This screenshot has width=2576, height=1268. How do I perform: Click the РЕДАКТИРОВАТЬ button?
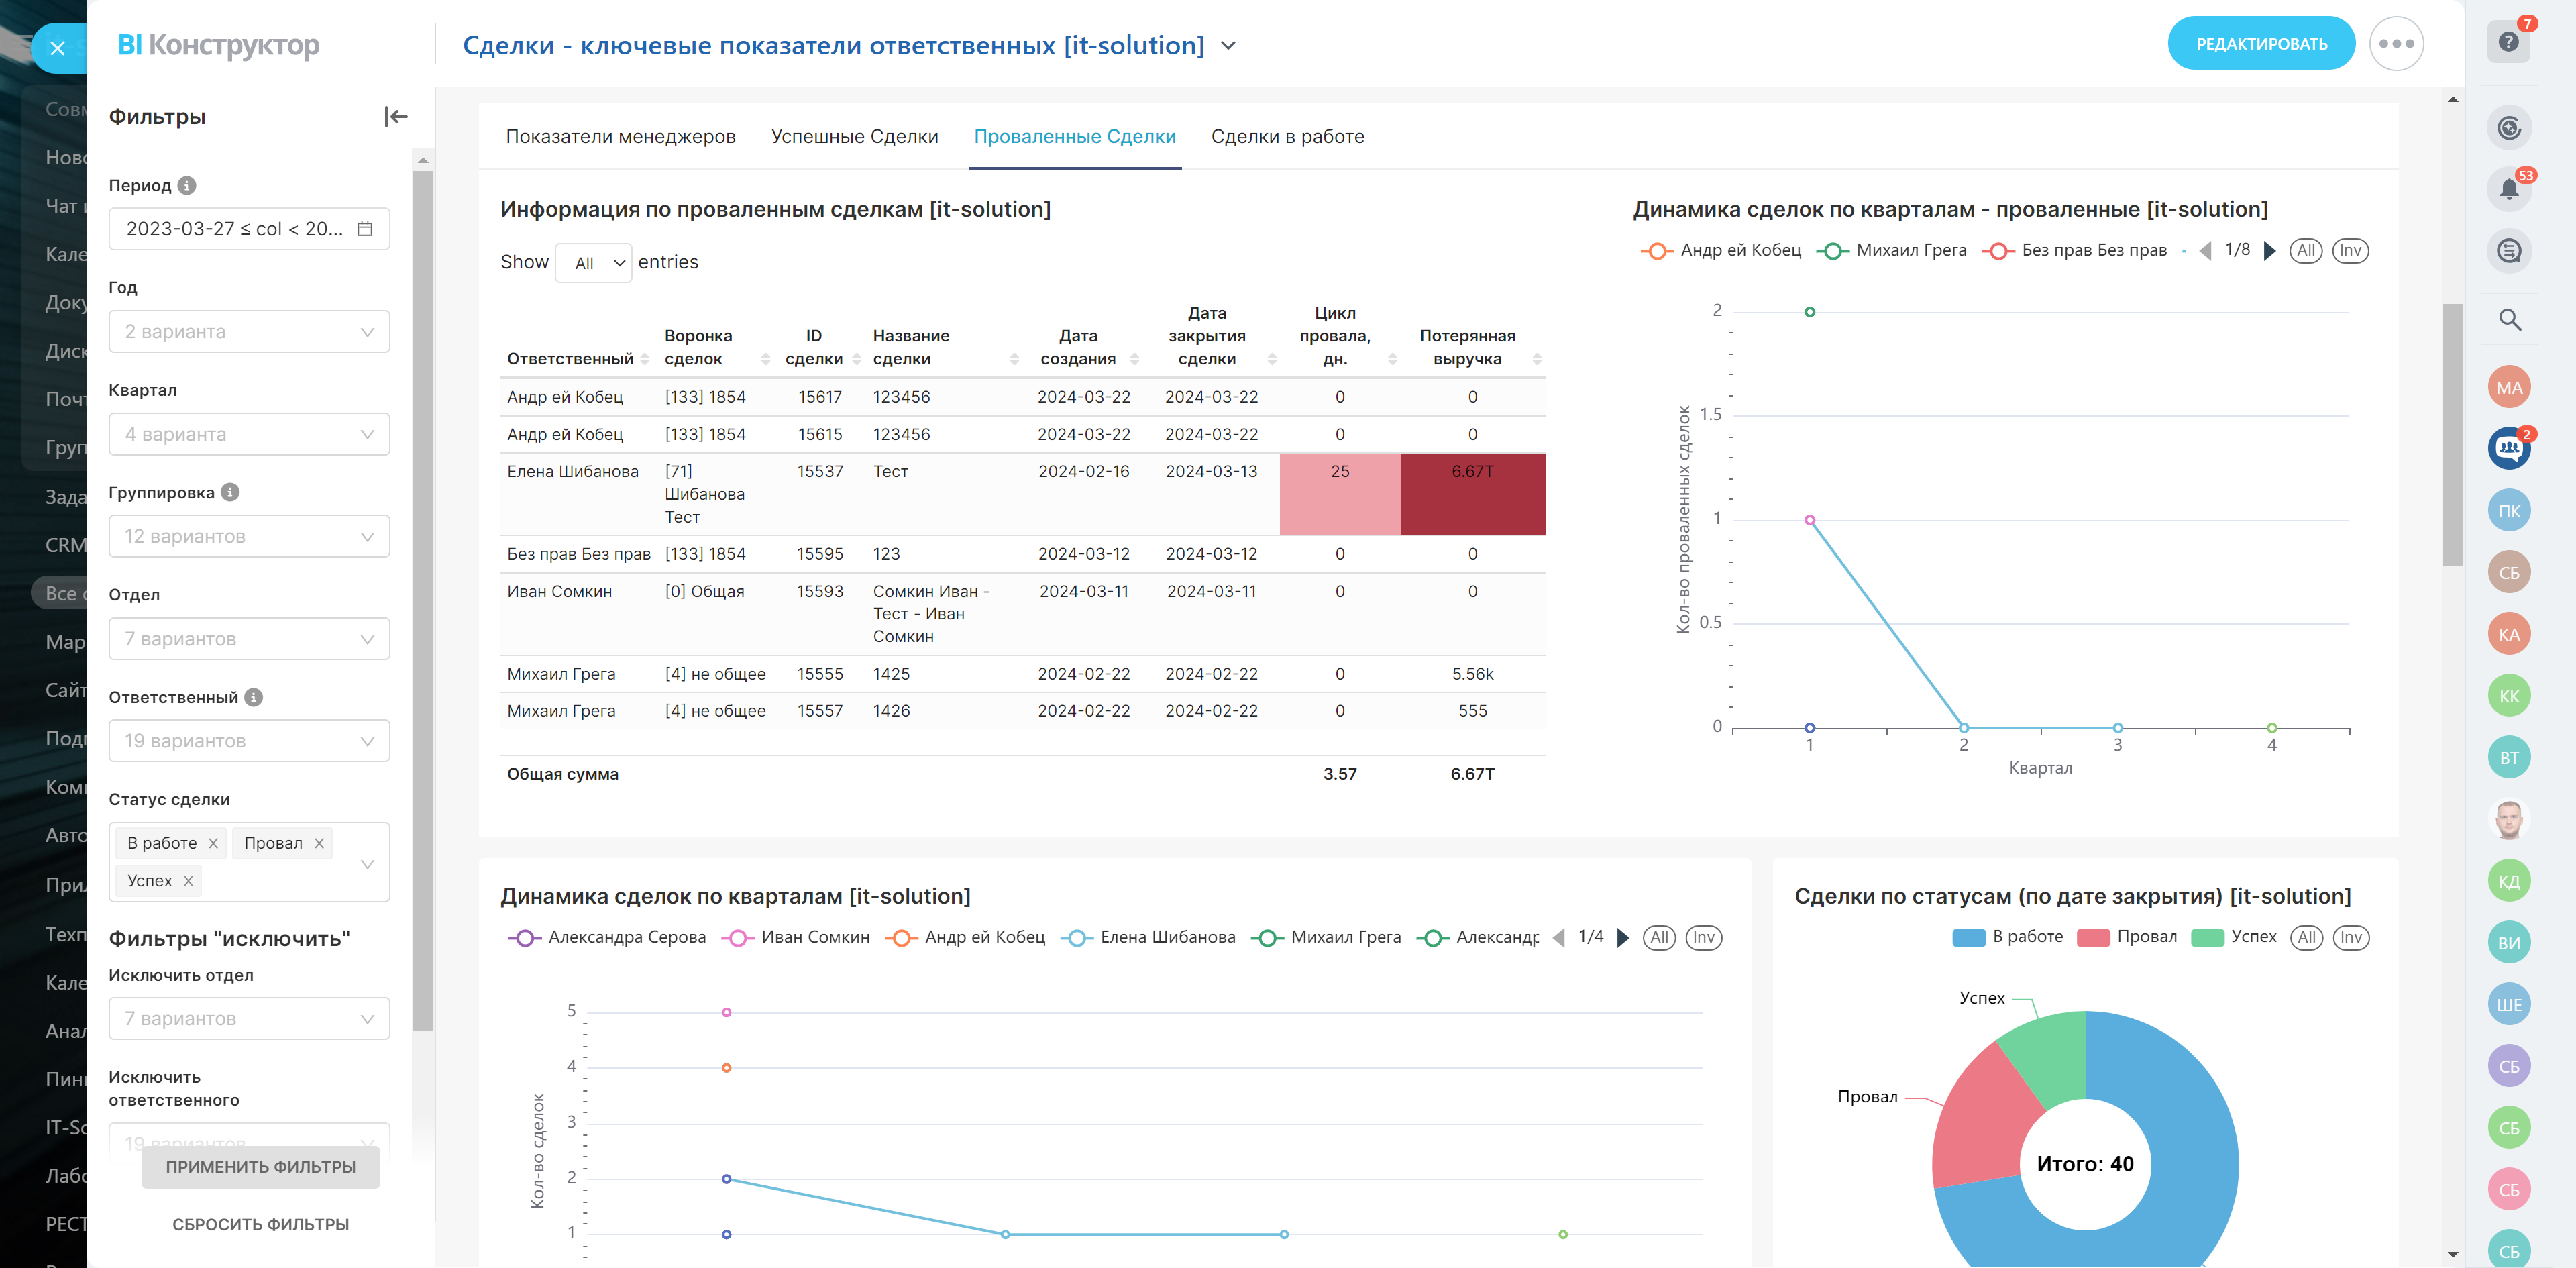2261,44
